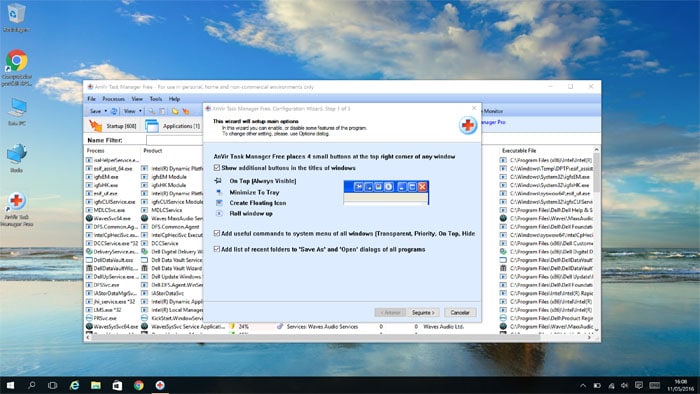The width and height of the screenshot is (700, 394).
Task: Click the magnifier search icon in toolbar
Action: [x=152, y=111]
